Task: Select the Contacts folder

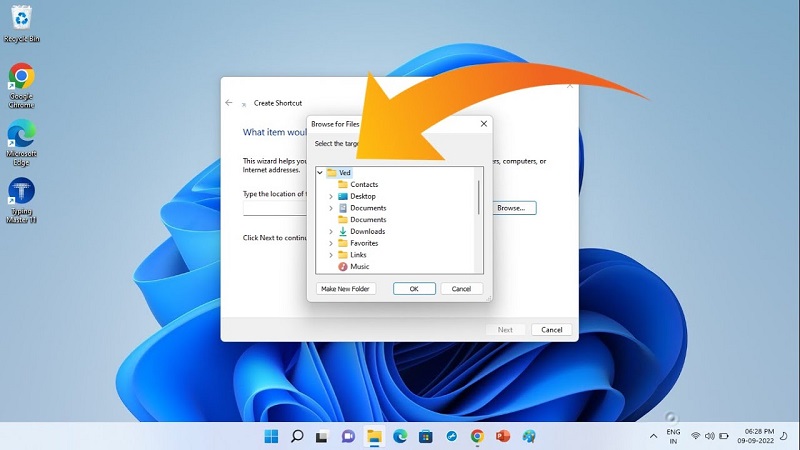Action: pyautogui.click(x=358, y=185)
